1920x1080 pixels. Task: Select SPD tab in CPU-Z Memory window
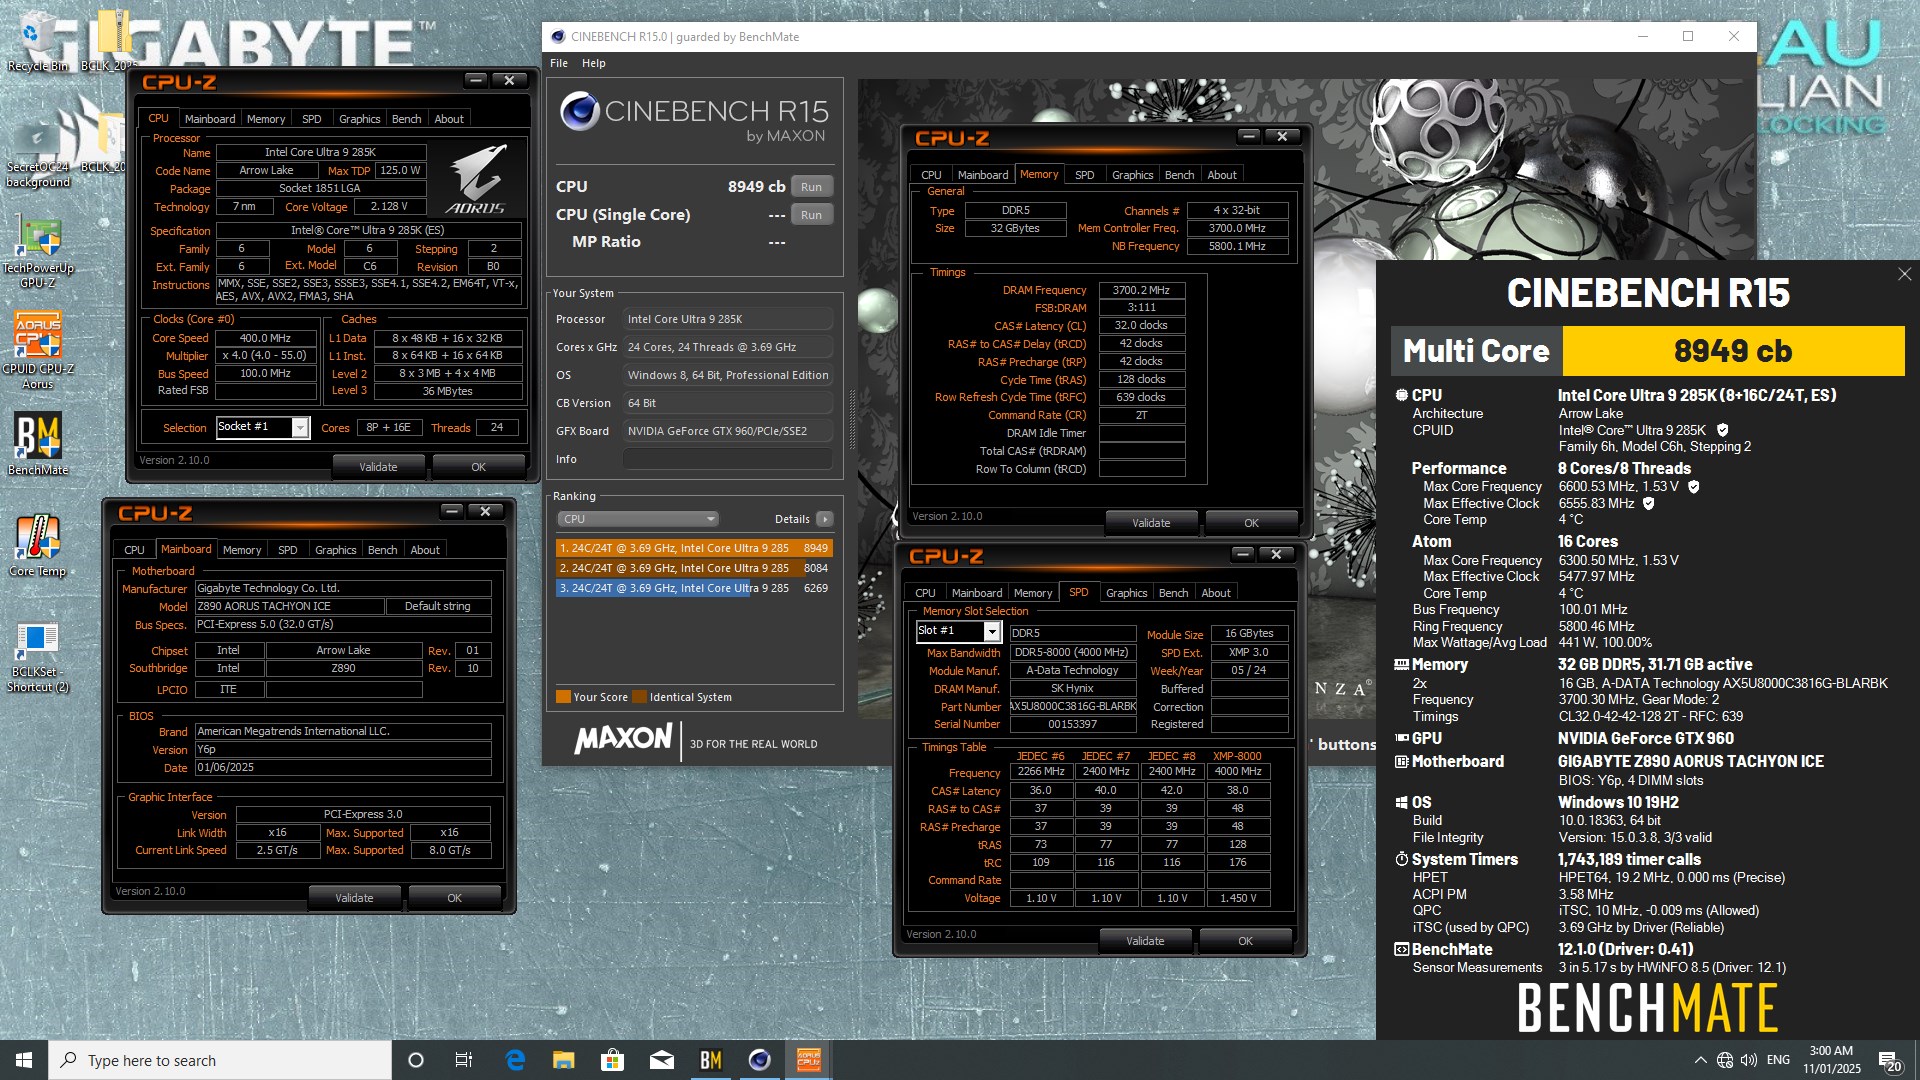coord(1085,174)
